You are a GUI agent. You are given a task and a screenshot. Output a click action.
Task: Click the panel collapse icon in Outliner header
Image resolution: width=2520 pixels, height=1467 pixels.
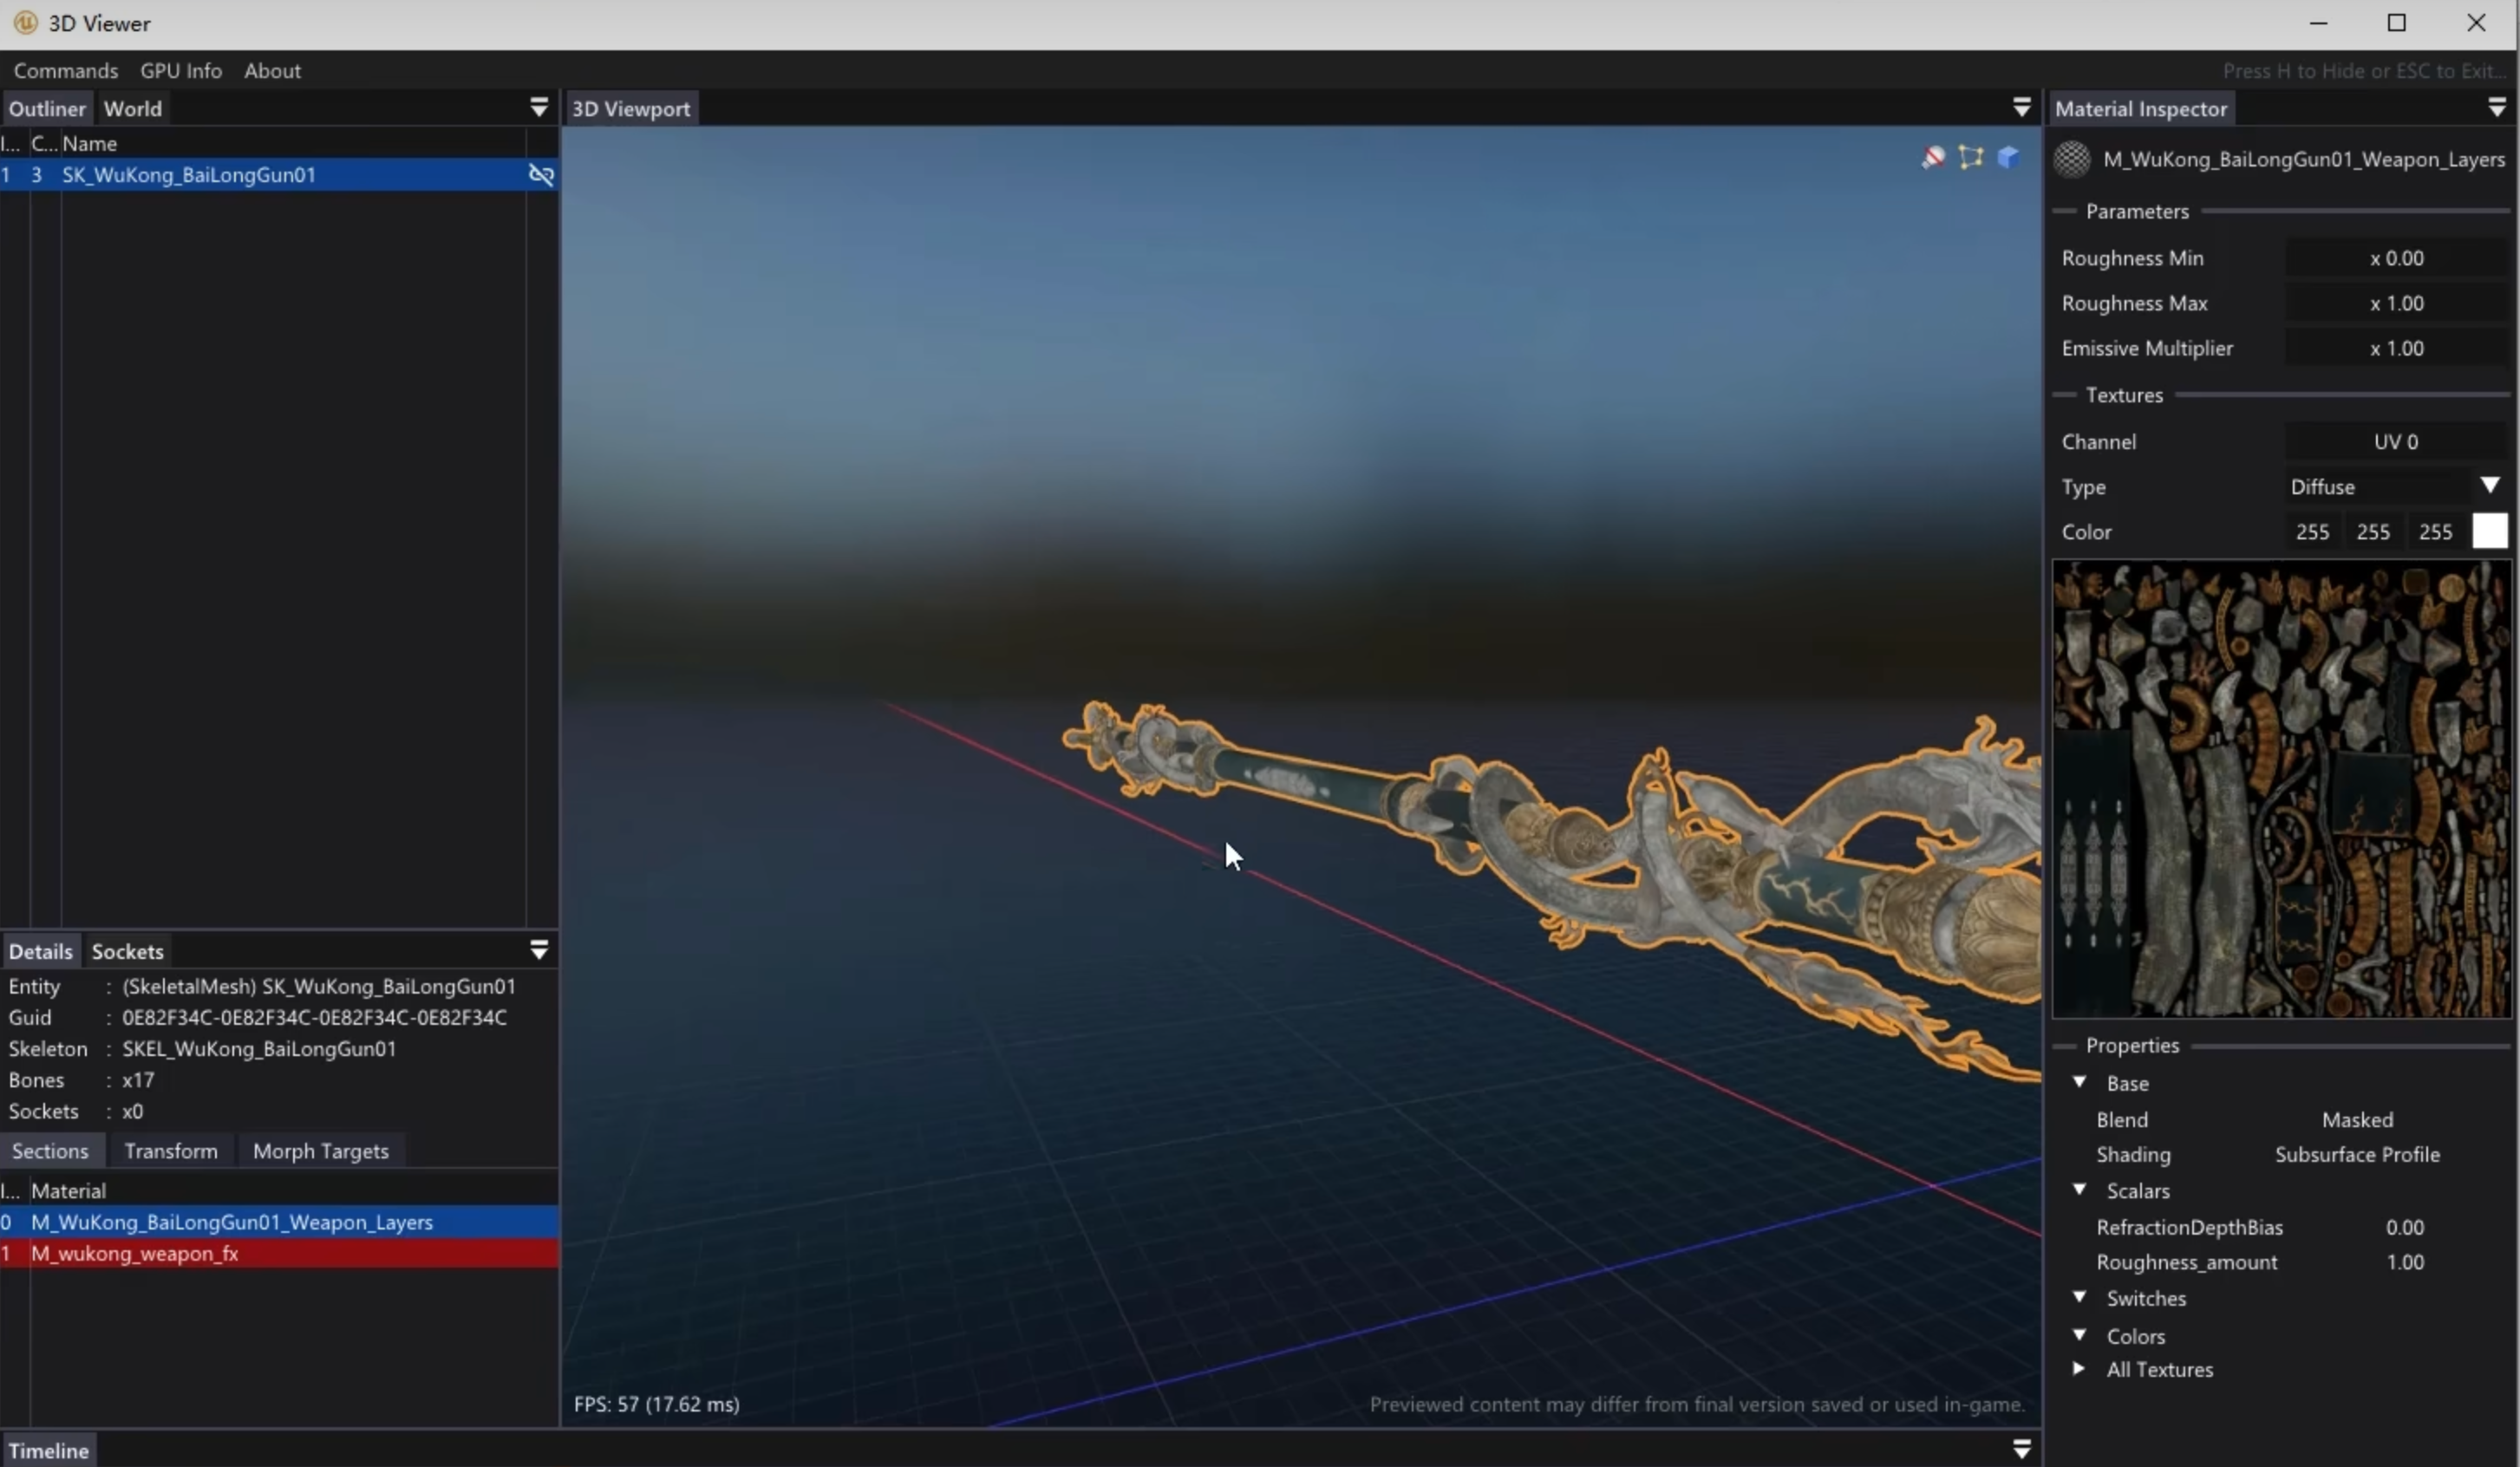click(539, 107)
